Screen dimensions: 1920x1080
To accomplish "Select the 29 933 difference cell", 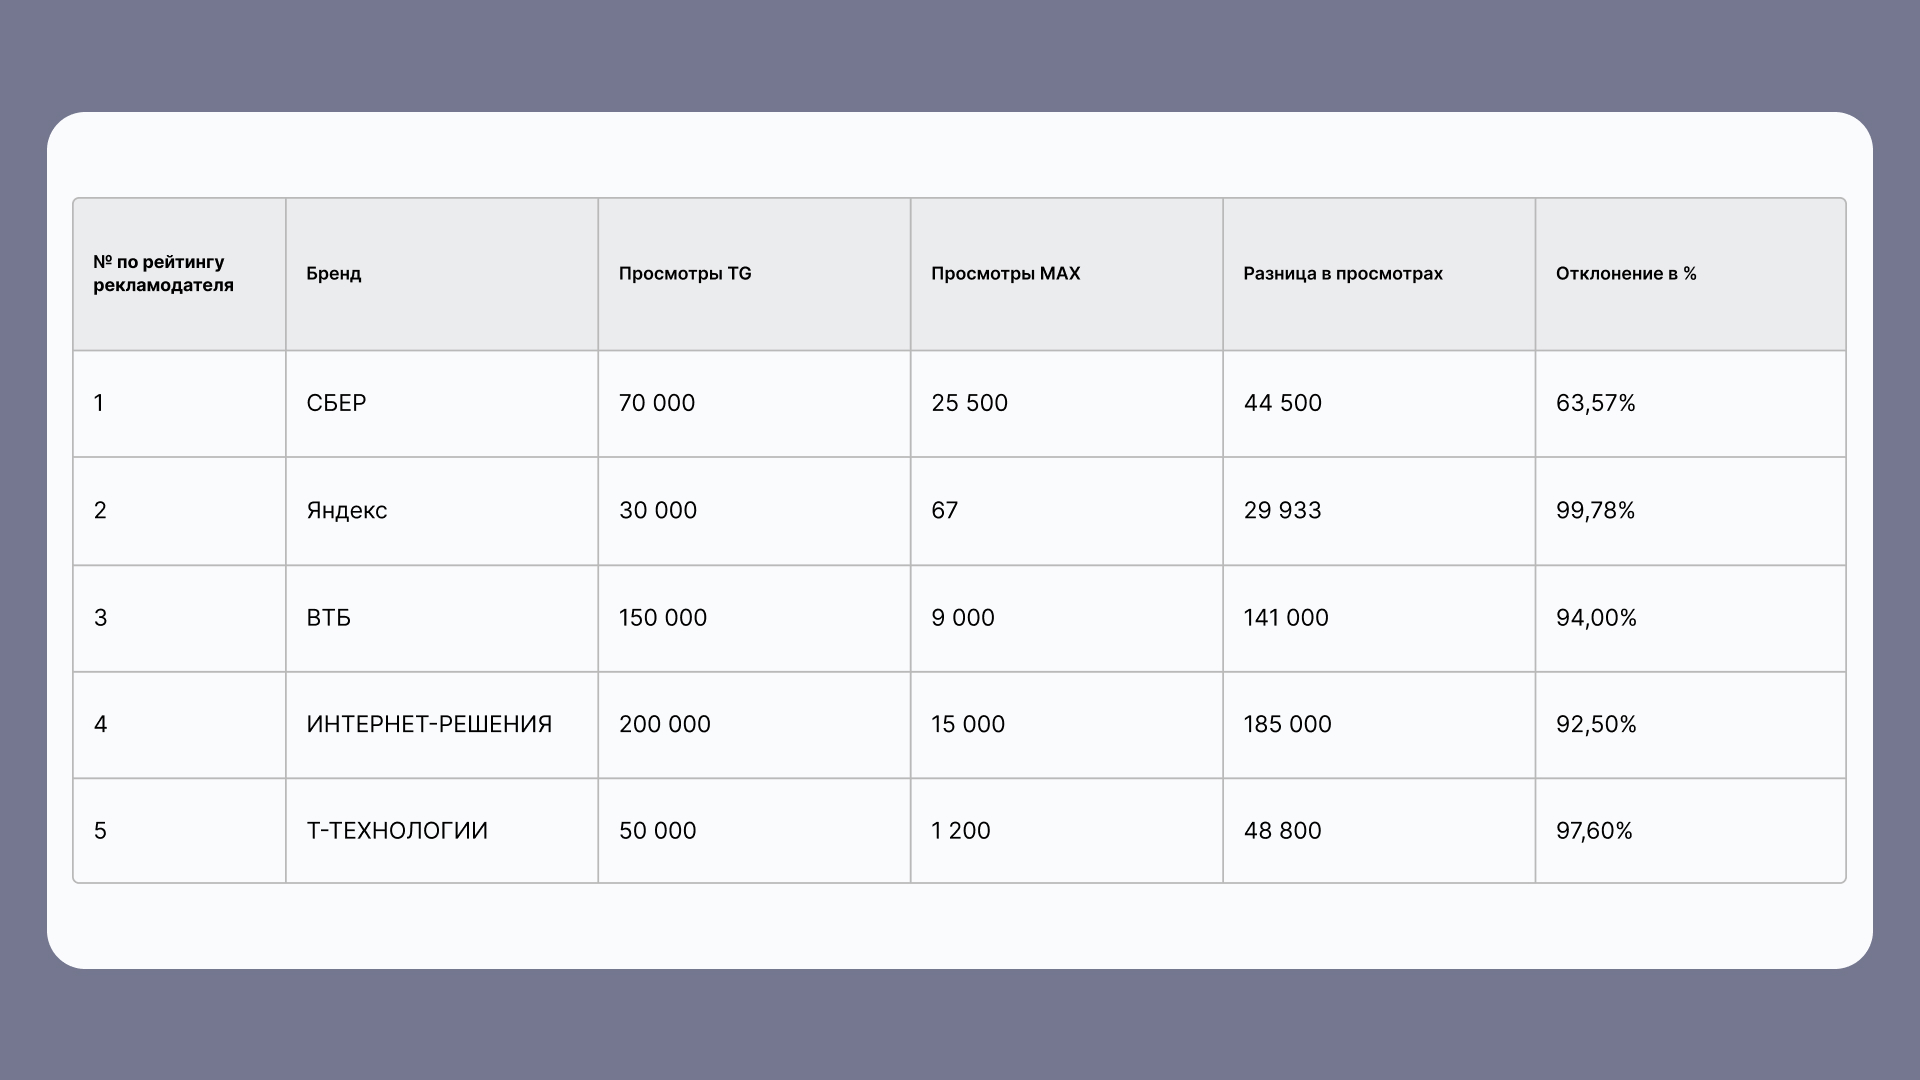I will point(1282,510).
